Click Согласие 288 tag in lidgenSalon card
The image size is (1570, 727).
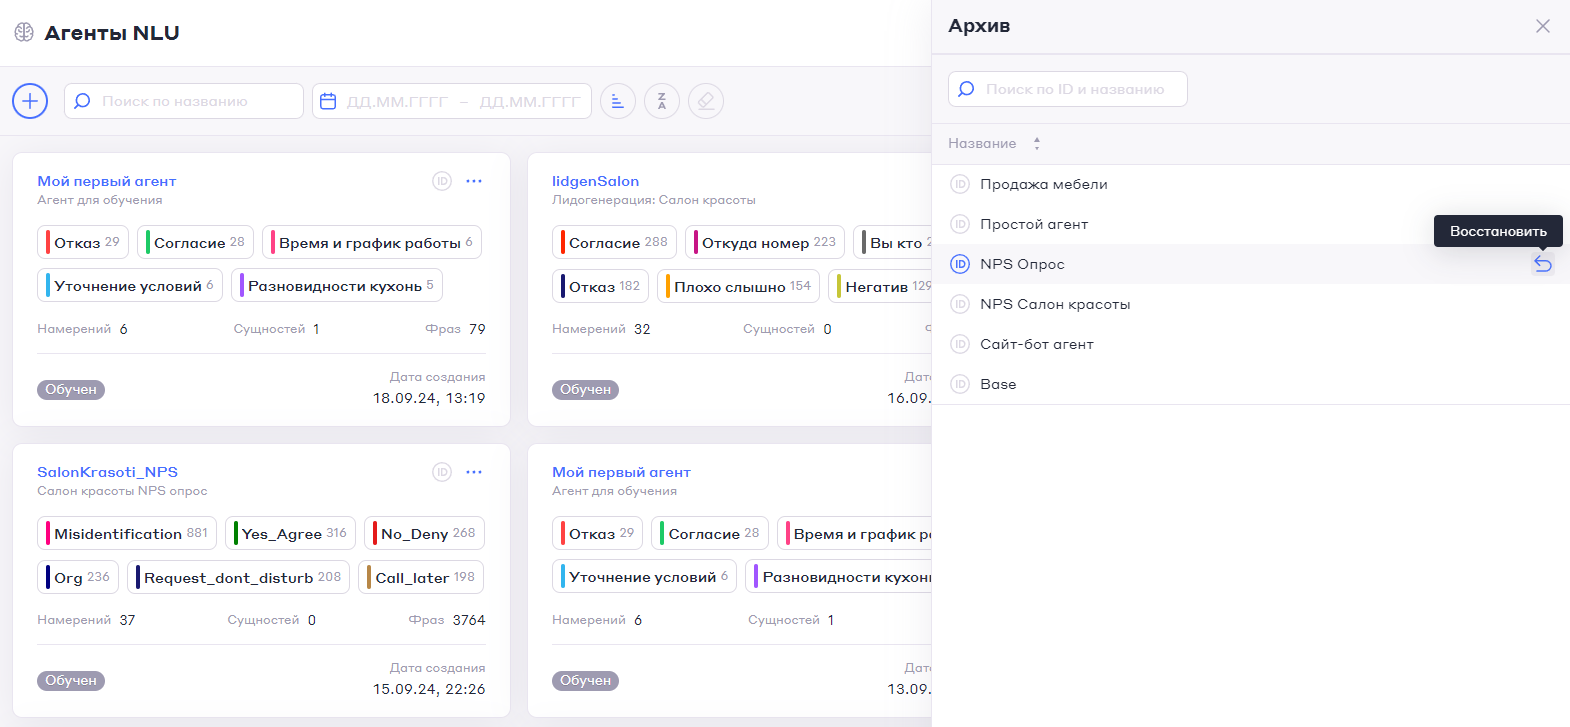click(x=614, y=242)
